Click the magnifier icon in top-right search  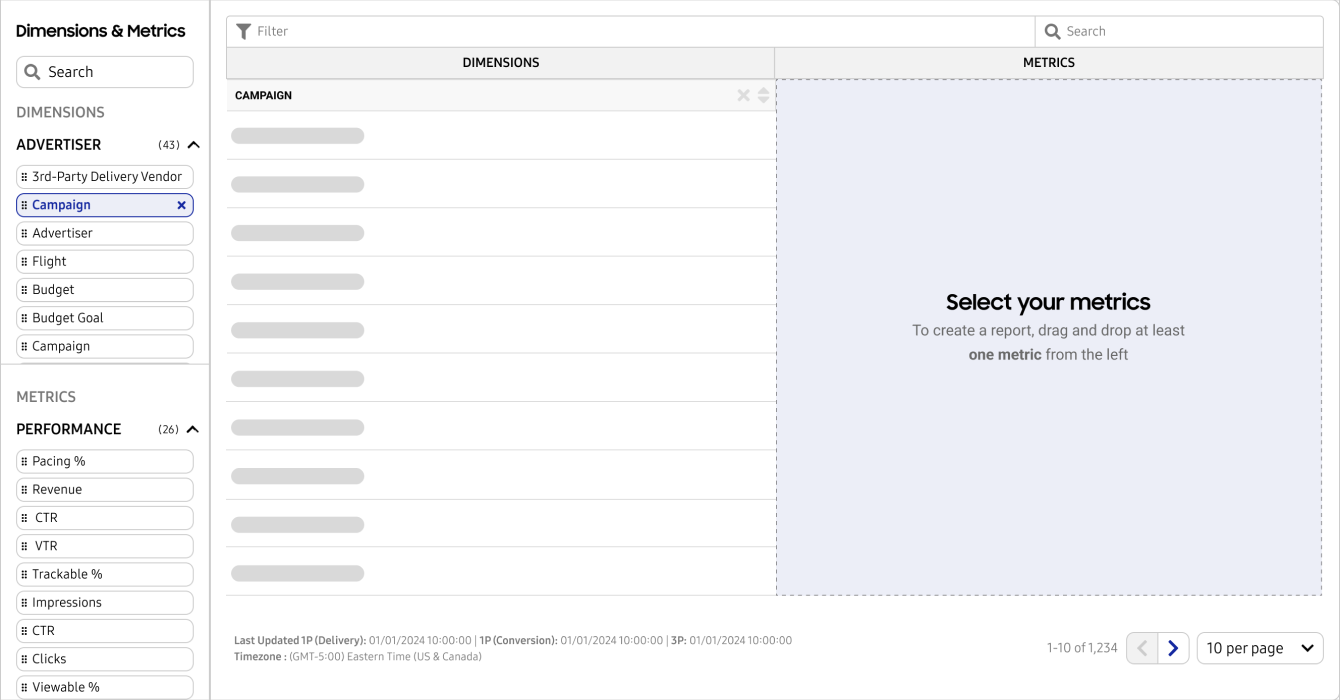tap(1052, 32)
